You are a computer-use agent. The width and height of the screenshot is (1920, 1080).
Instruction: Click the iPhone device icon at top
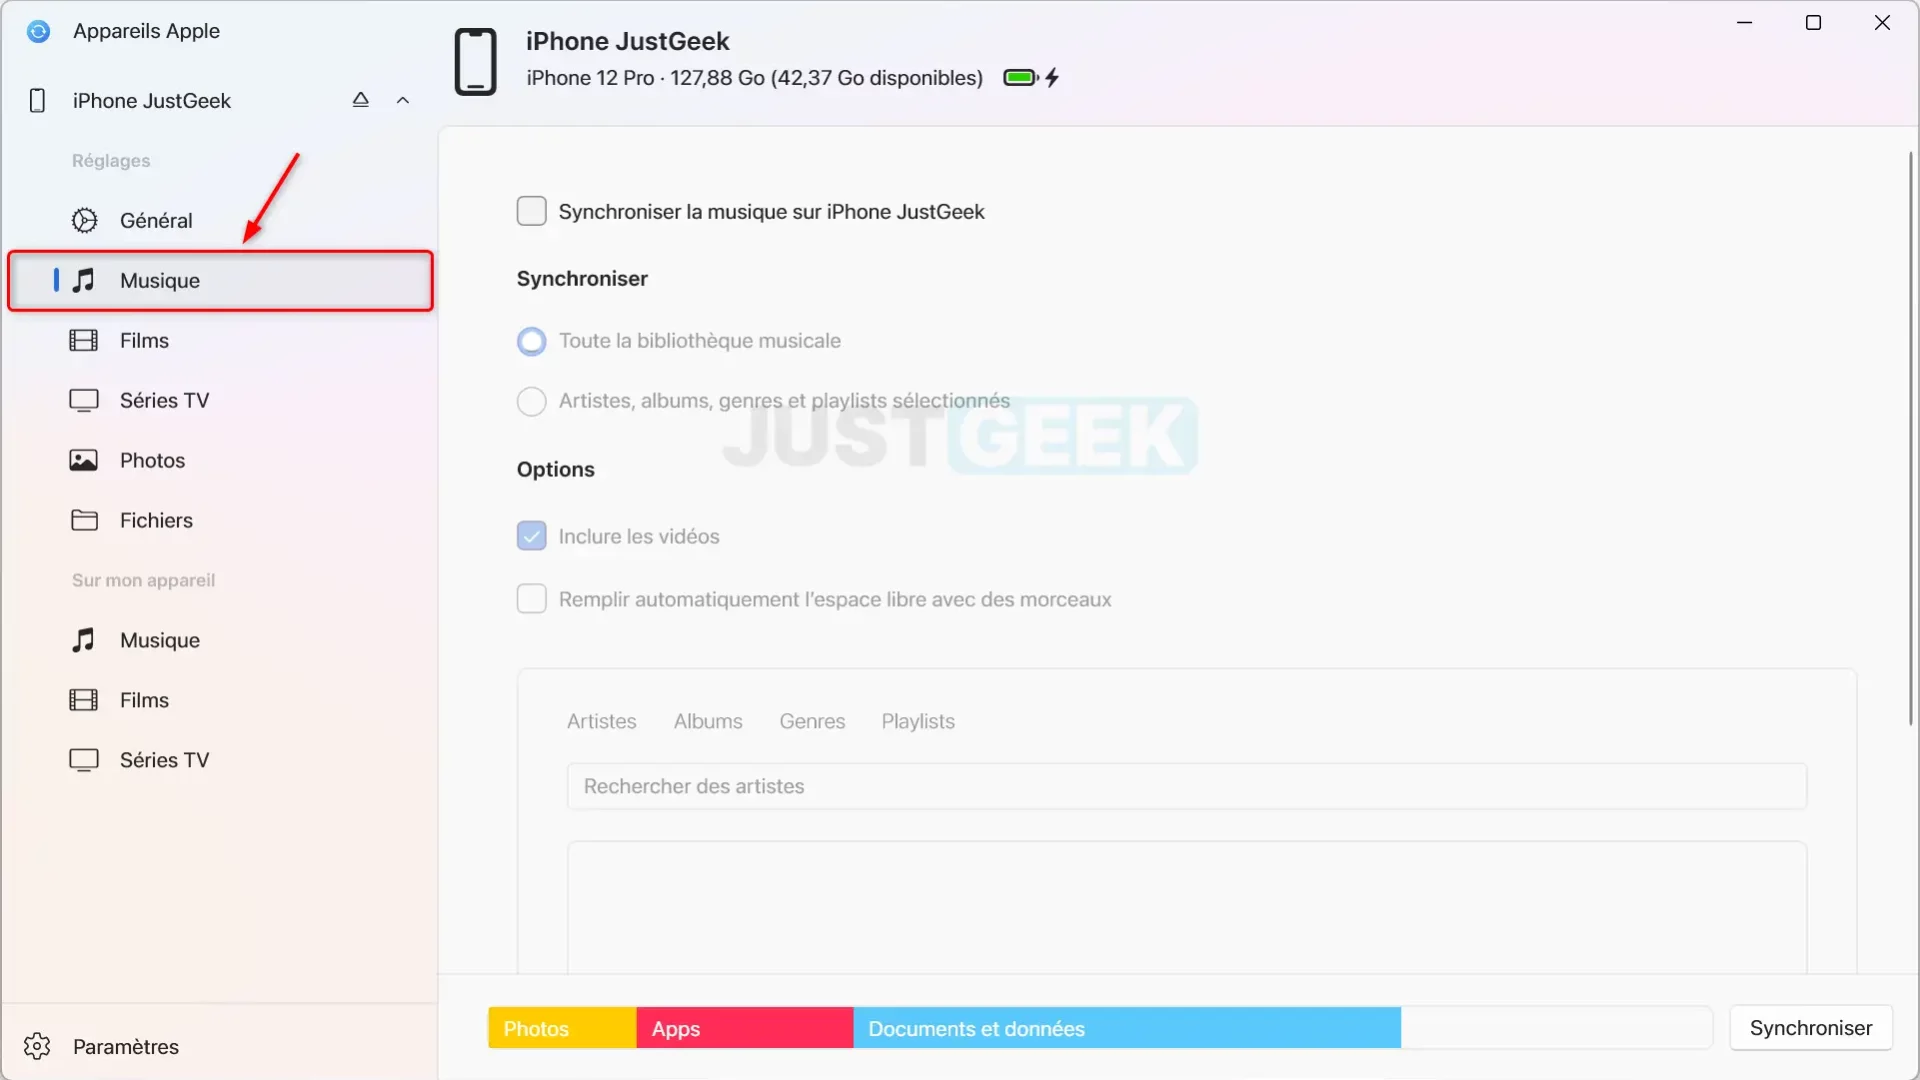(476, 61)
